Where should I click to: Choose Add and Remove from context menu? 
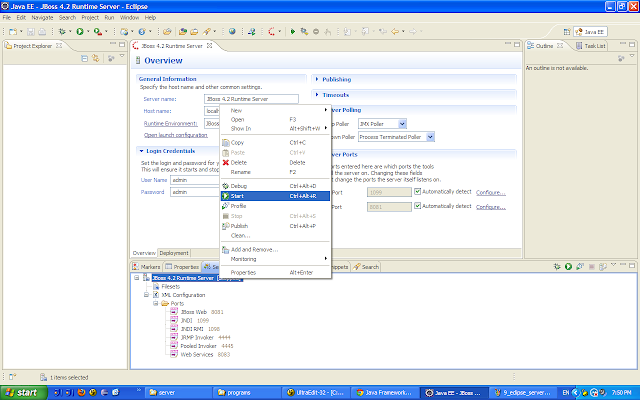pyautogui.click(x=275, y=249)
